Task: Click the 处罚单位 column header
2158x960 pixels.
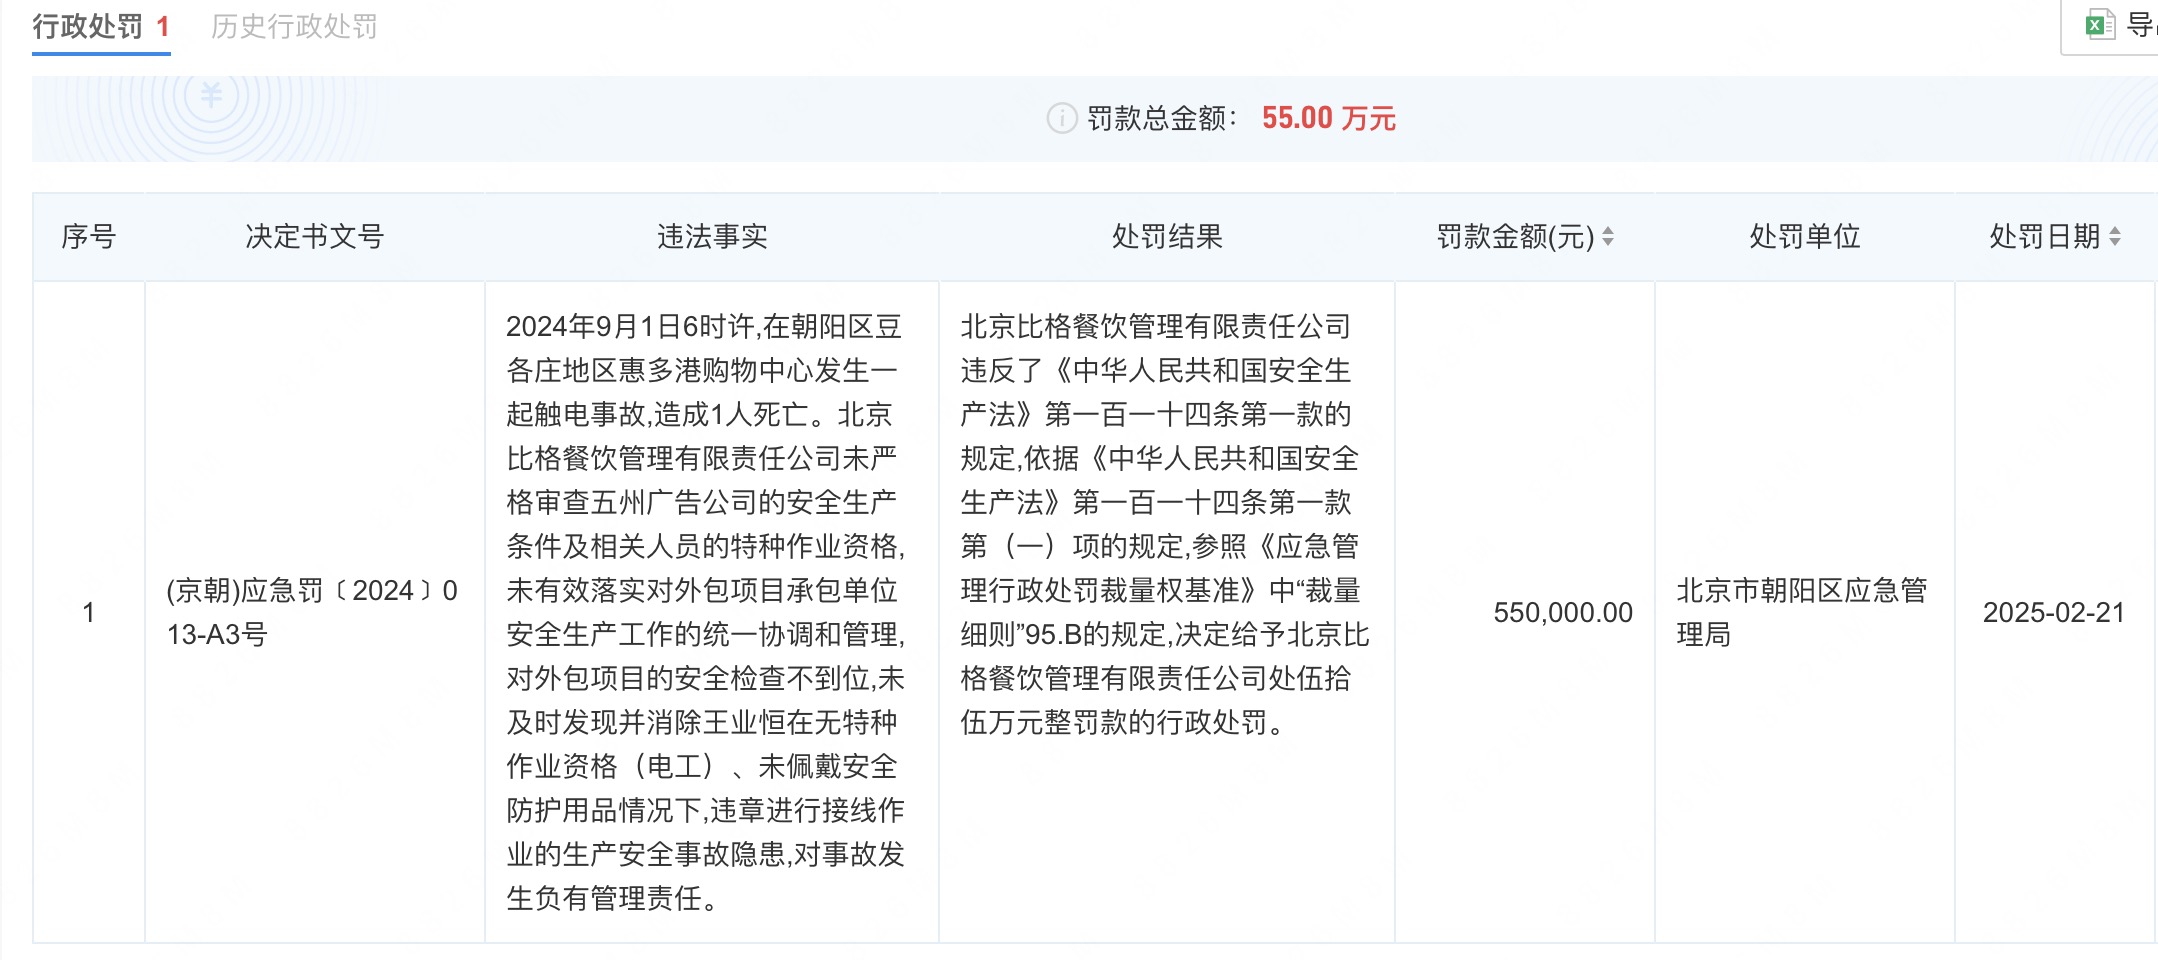Action: (x=1805, y=237)
